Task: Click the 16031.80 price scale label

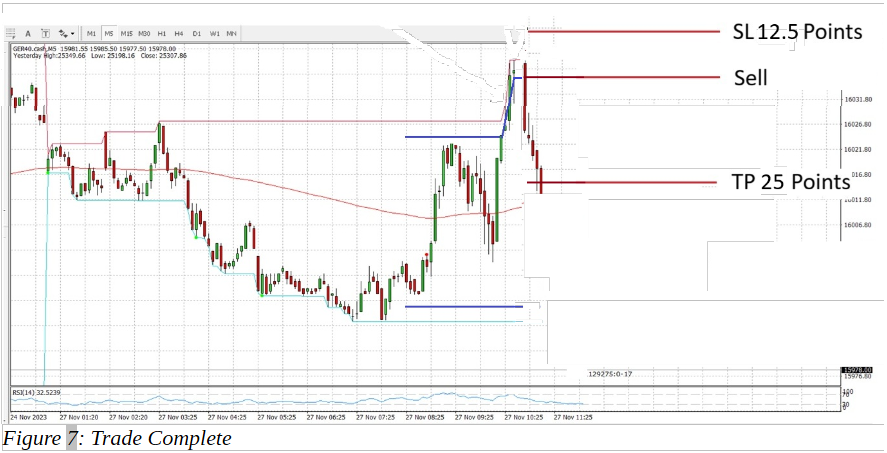Action: click(x=857, y=100)
